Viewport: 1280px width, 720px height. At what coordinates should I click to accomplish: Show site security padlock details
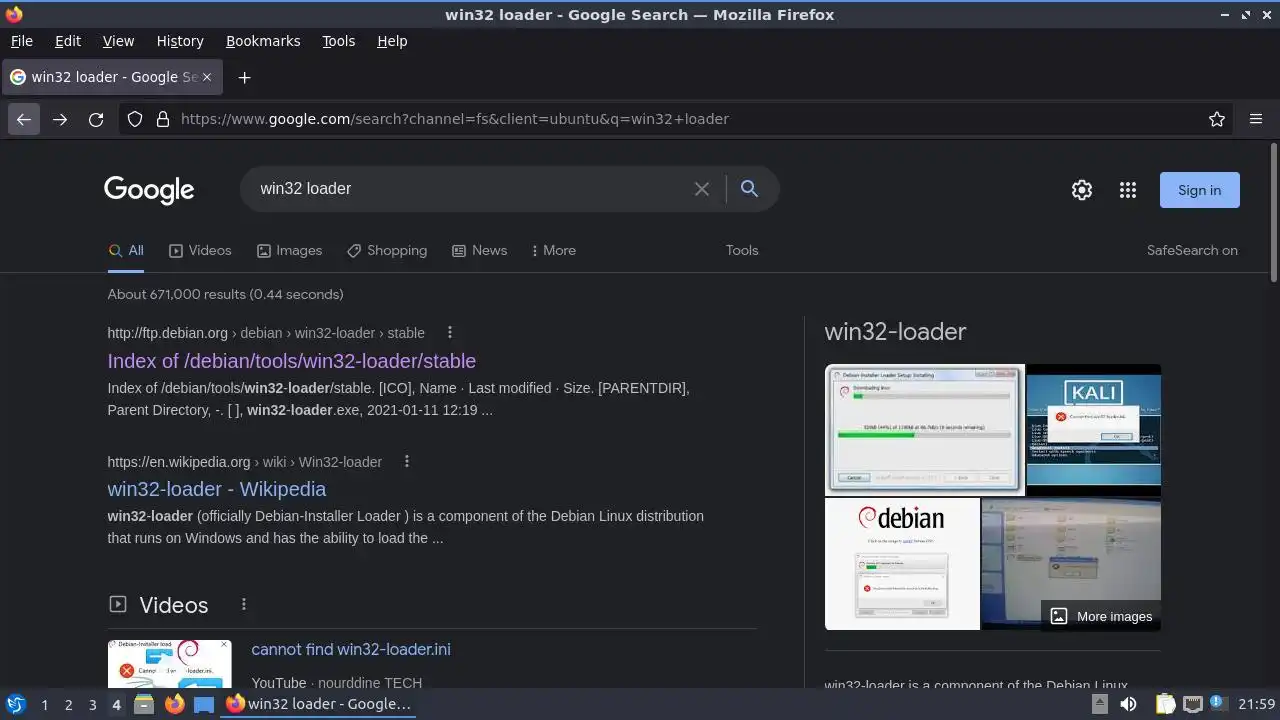pyautogui.click(x=163, y=119)
